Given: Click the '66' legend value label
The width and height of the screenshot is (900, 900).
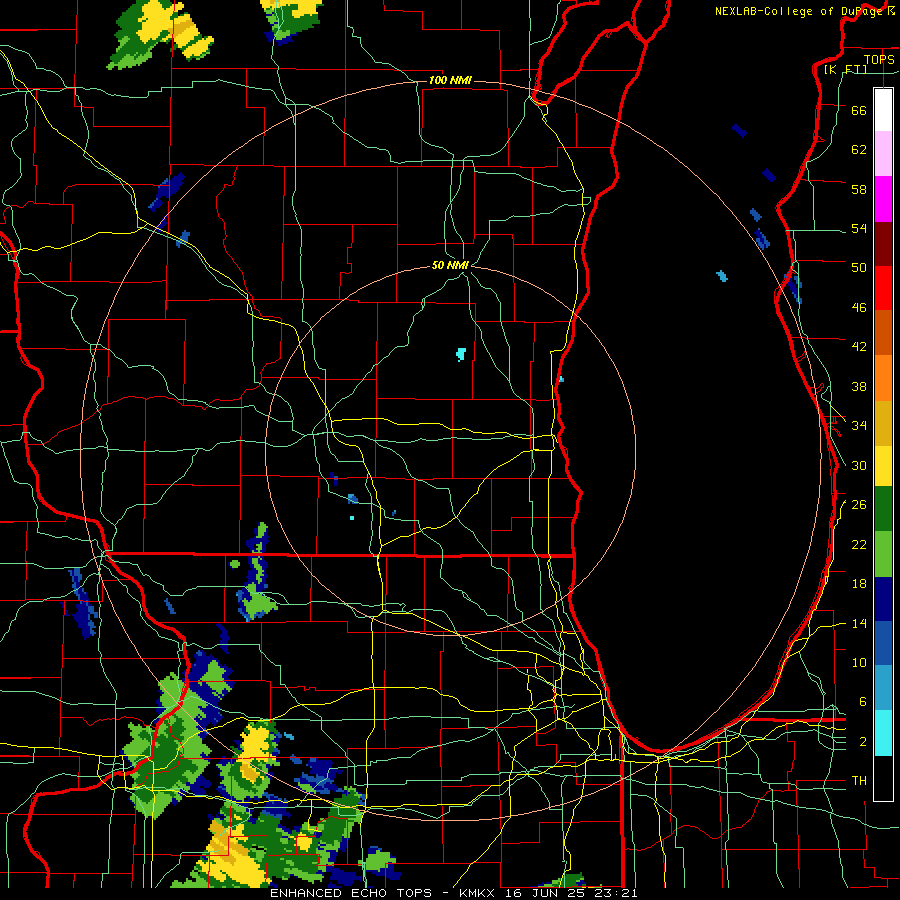Looking at the screenshot, I should coord(859,110).
